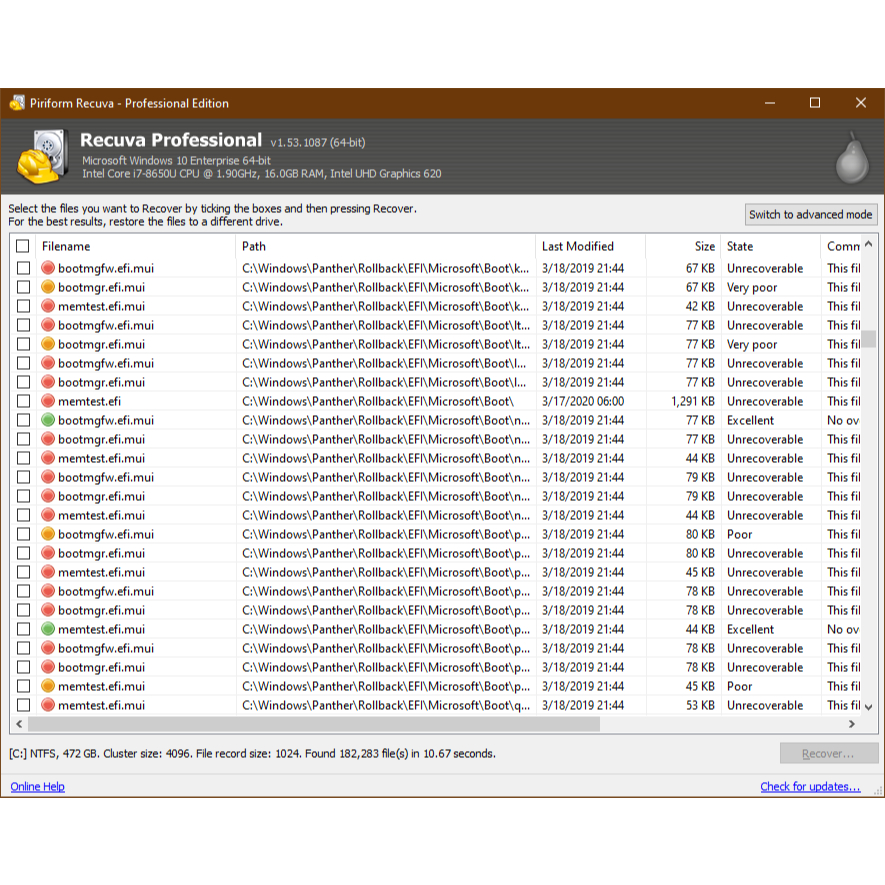Open the Online Help link
Screen dimensions: 885x885
pyautogui.click(x=37, y=787)
